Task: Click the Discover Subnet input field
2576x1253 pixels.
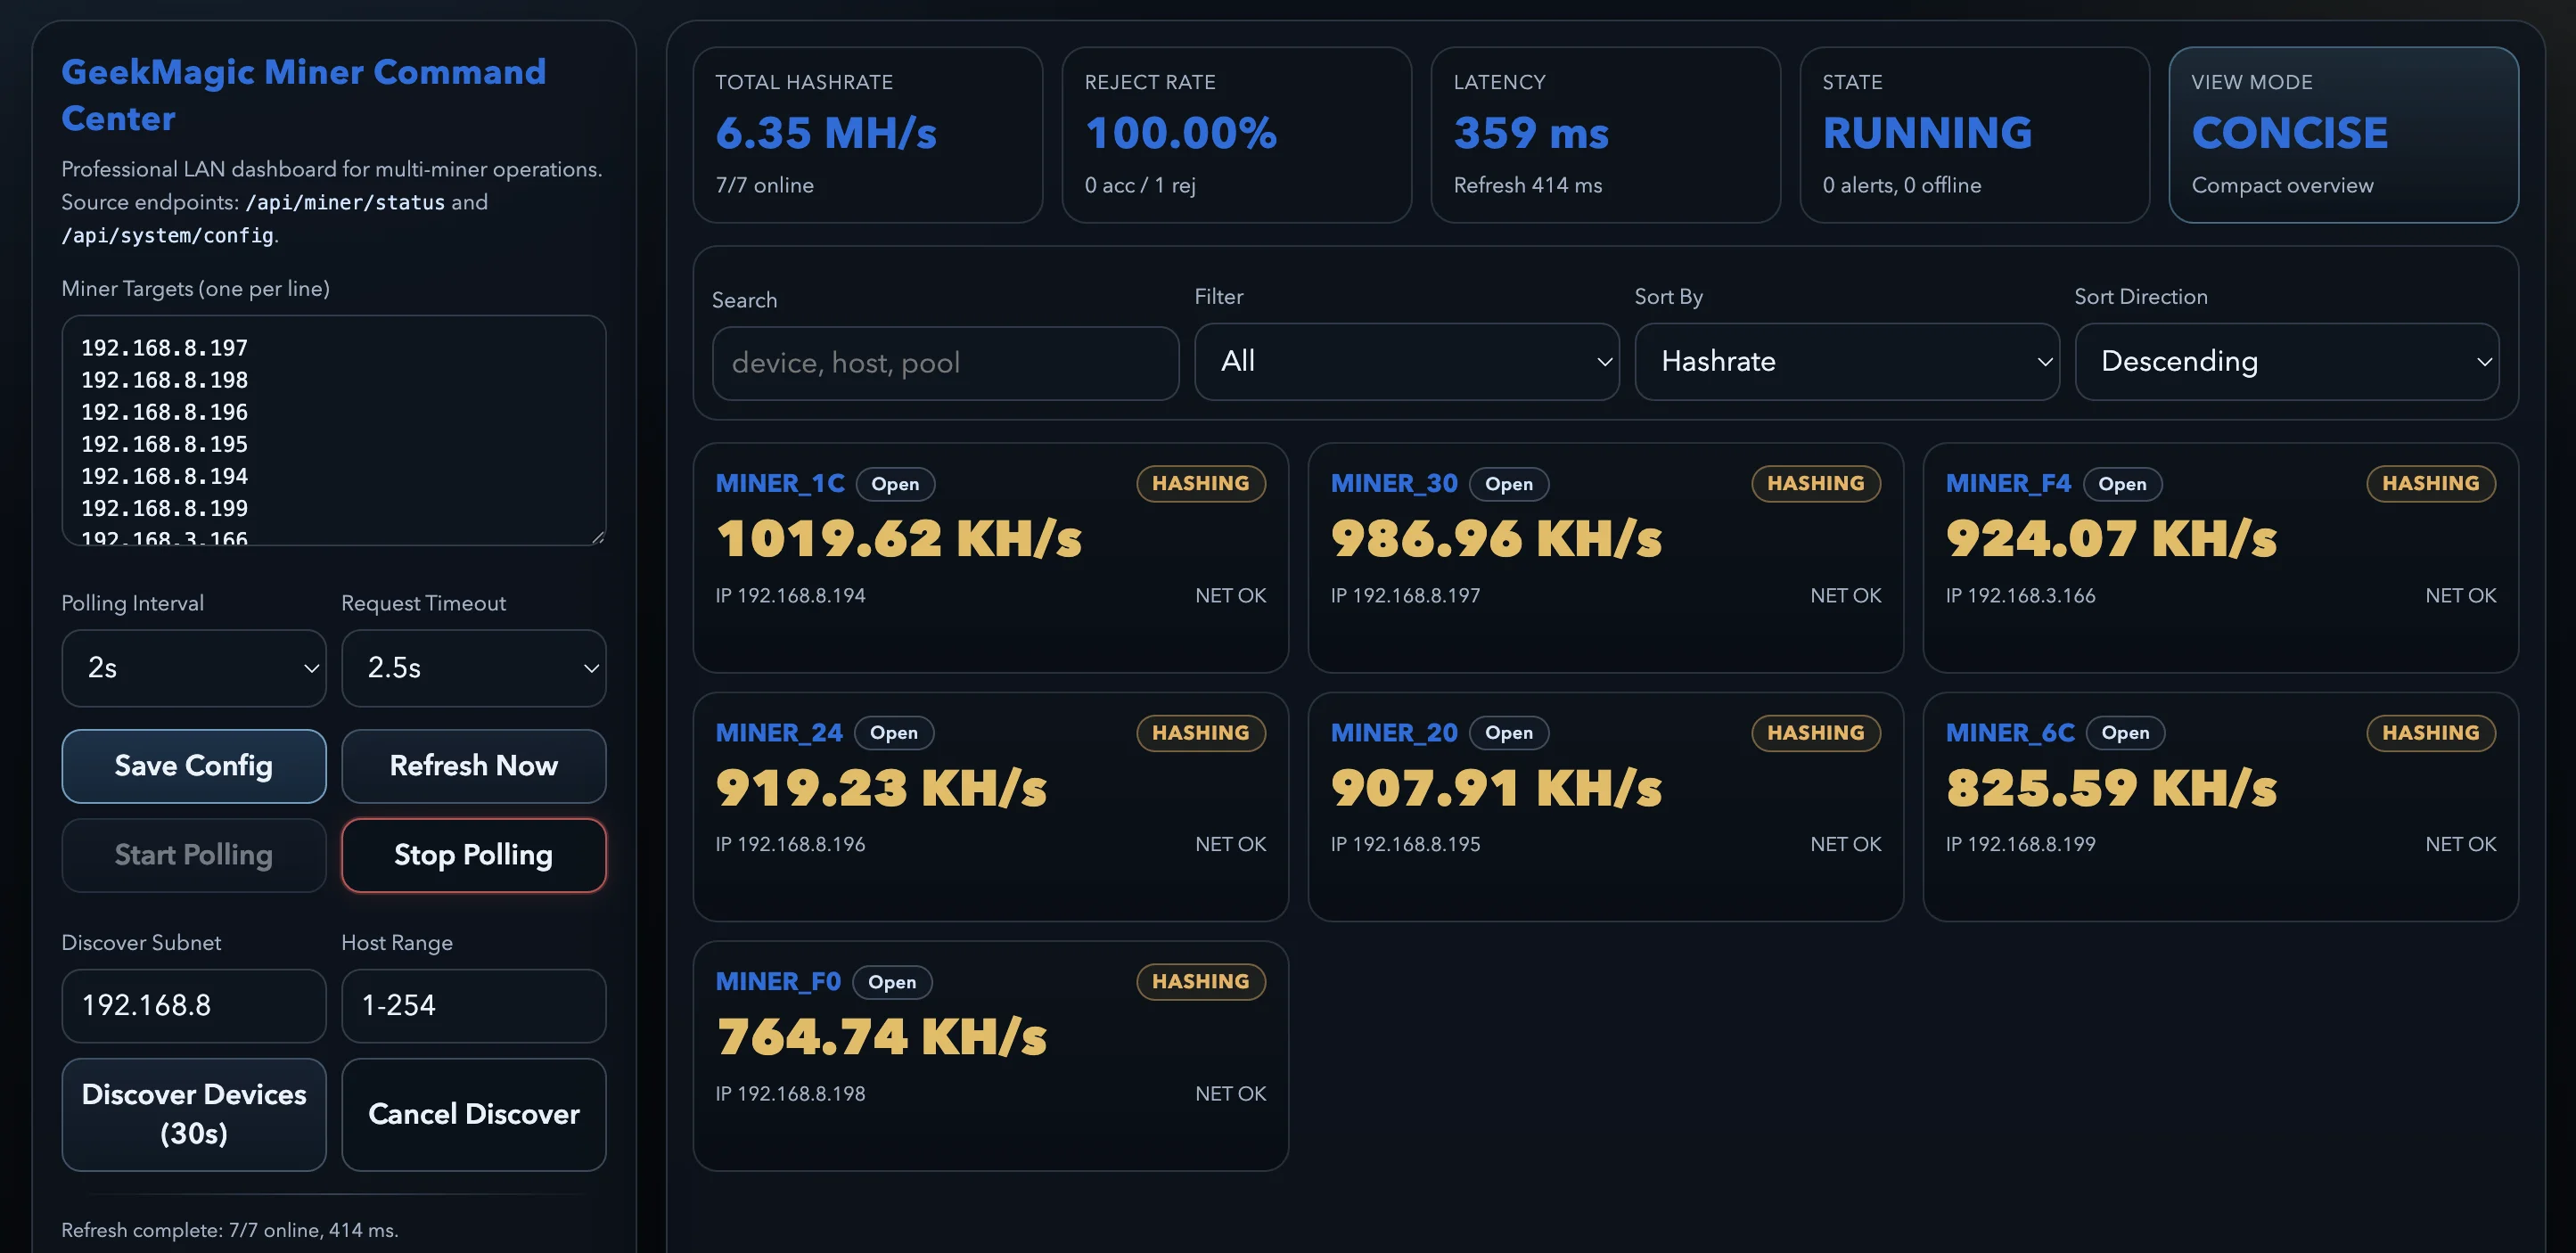Action: click(x=193, y=1005)
